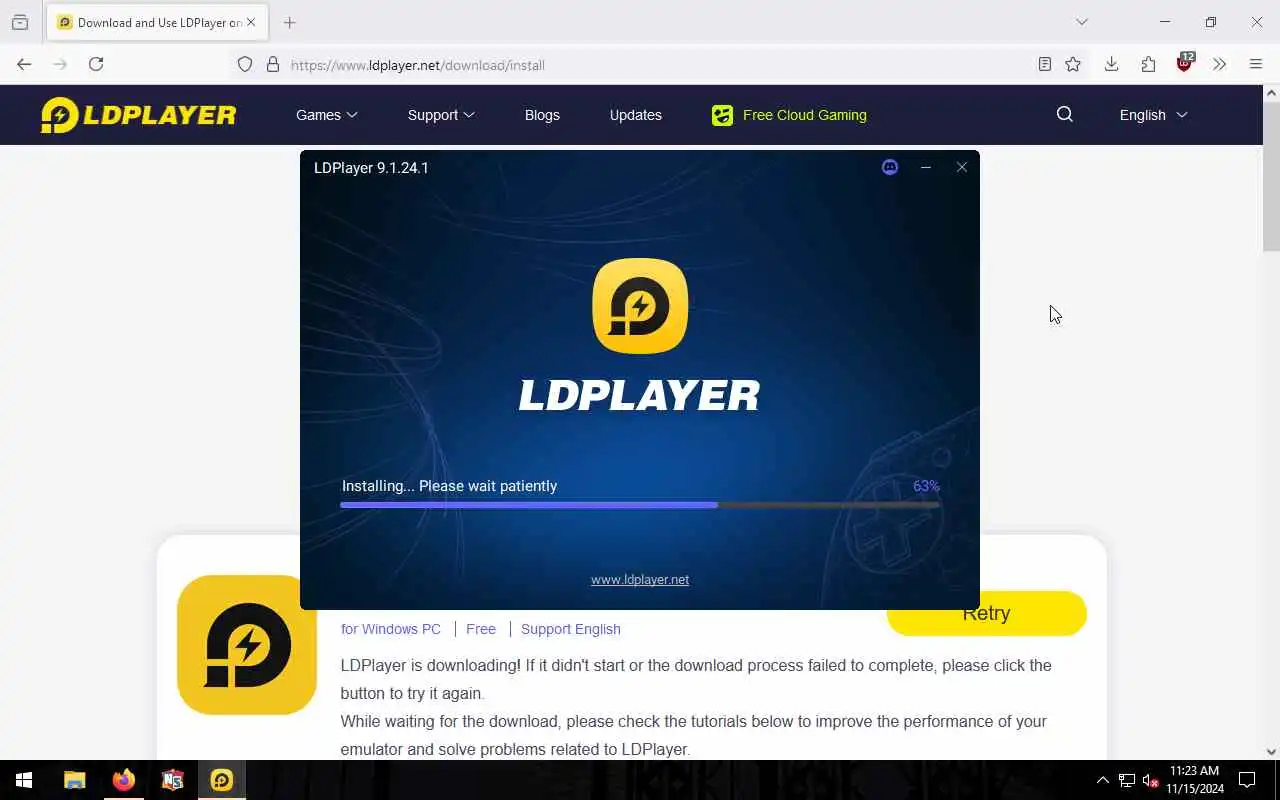
Task: Bookmark this page with the star
Action: 1073,64
